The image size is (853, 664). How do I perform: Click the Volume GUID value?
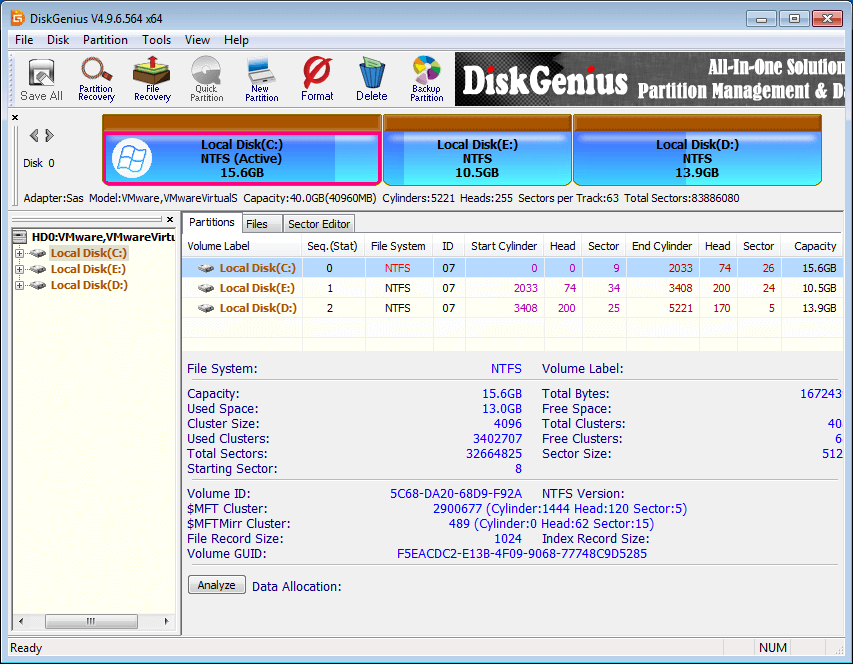click(522, 554)
